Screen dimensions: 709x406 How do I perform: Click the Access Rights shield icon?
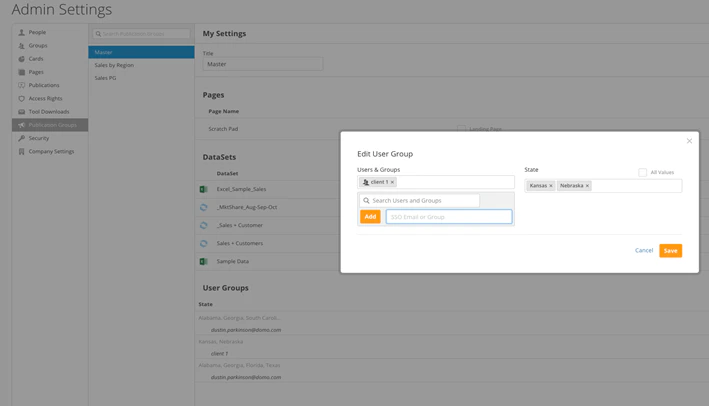(x=21, y=98)
